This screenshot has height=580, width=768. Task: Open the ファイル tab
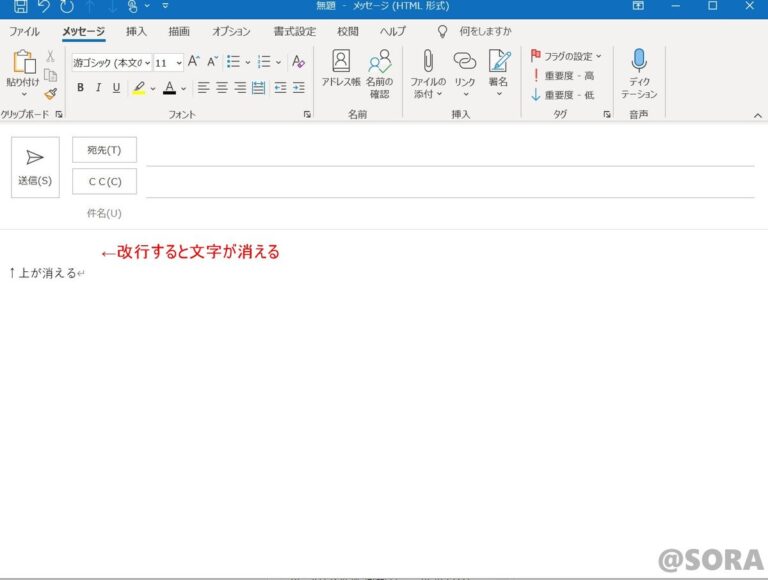tap(24, 31)
